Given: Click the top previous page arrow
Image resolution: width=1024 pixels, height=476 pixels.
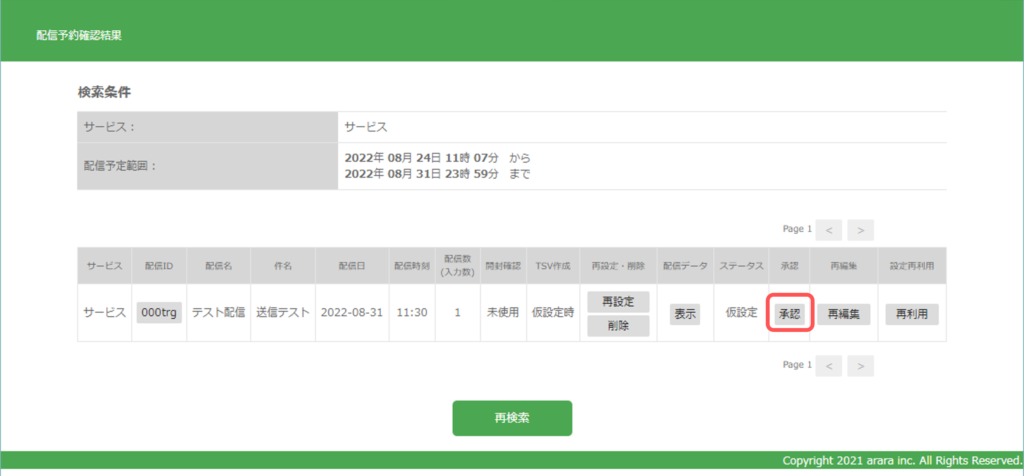Looking at the screenshot, I should tap(829, 230).
